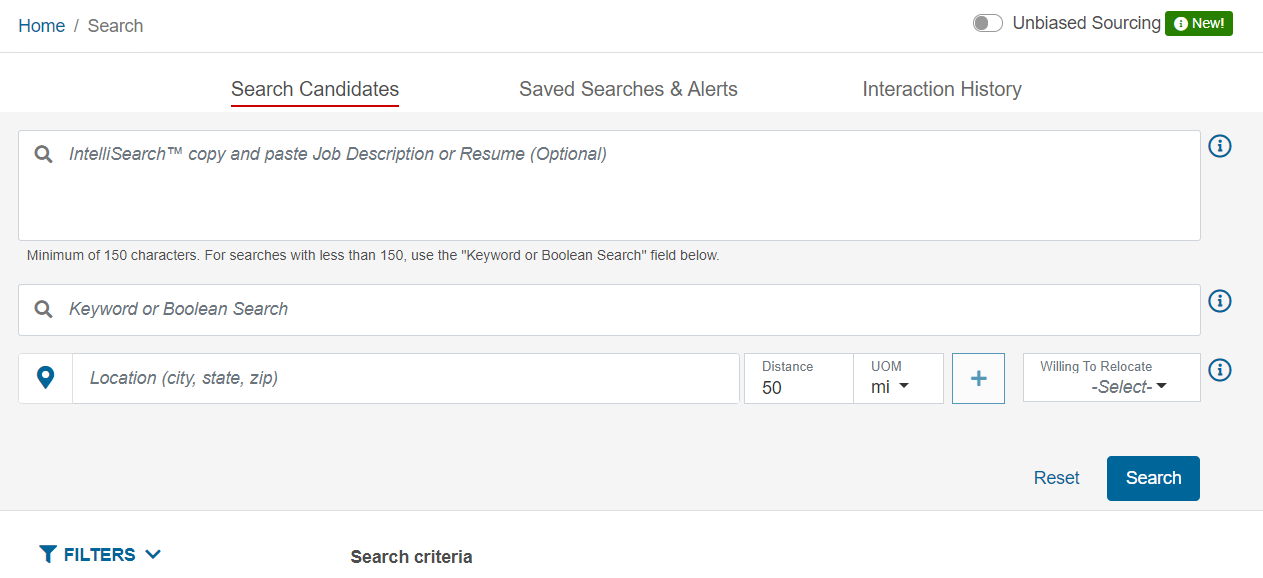The image size is (1263, 578).
Task: Open the Willing To Relocate dropdown
Action: click(1128, 387)
